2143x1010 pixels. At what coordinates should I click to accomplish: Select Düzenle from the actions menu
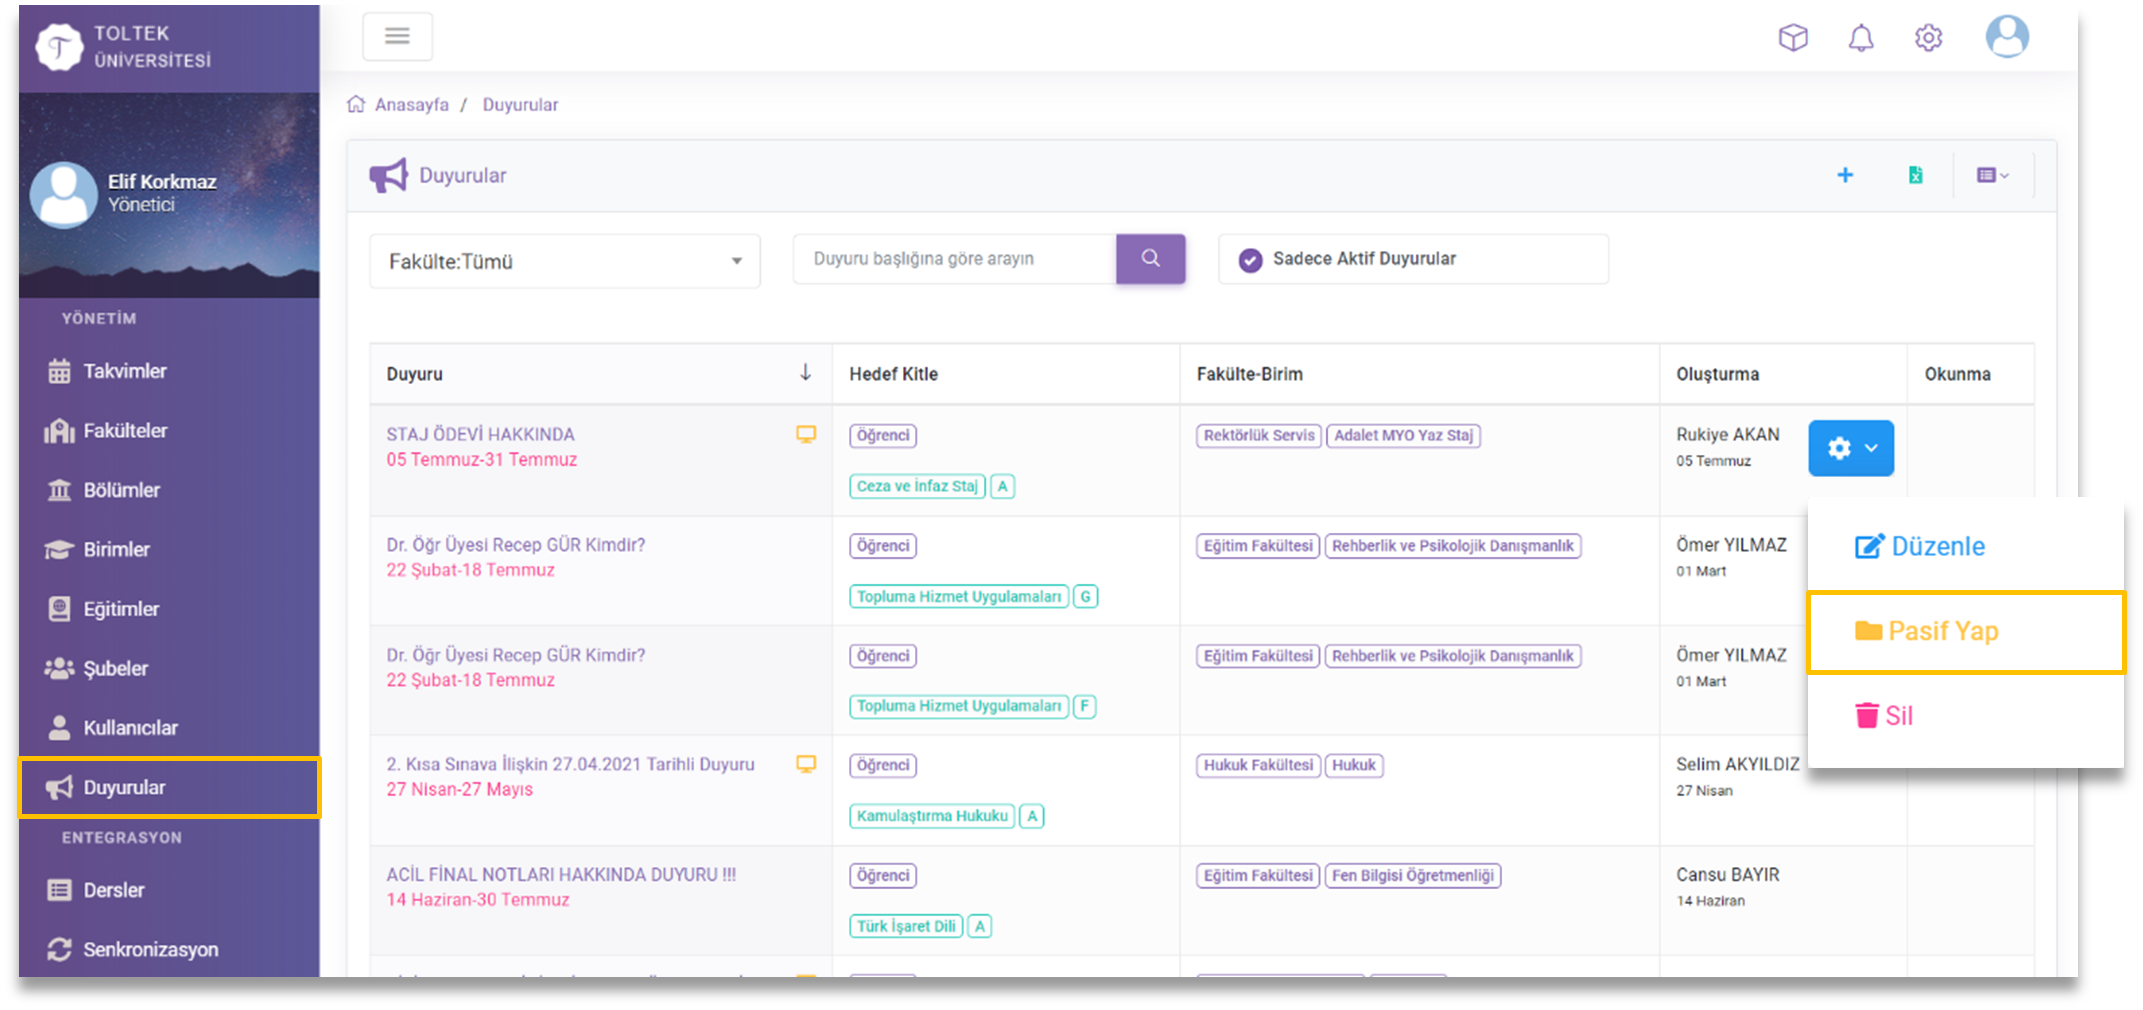coord(1920,547)
